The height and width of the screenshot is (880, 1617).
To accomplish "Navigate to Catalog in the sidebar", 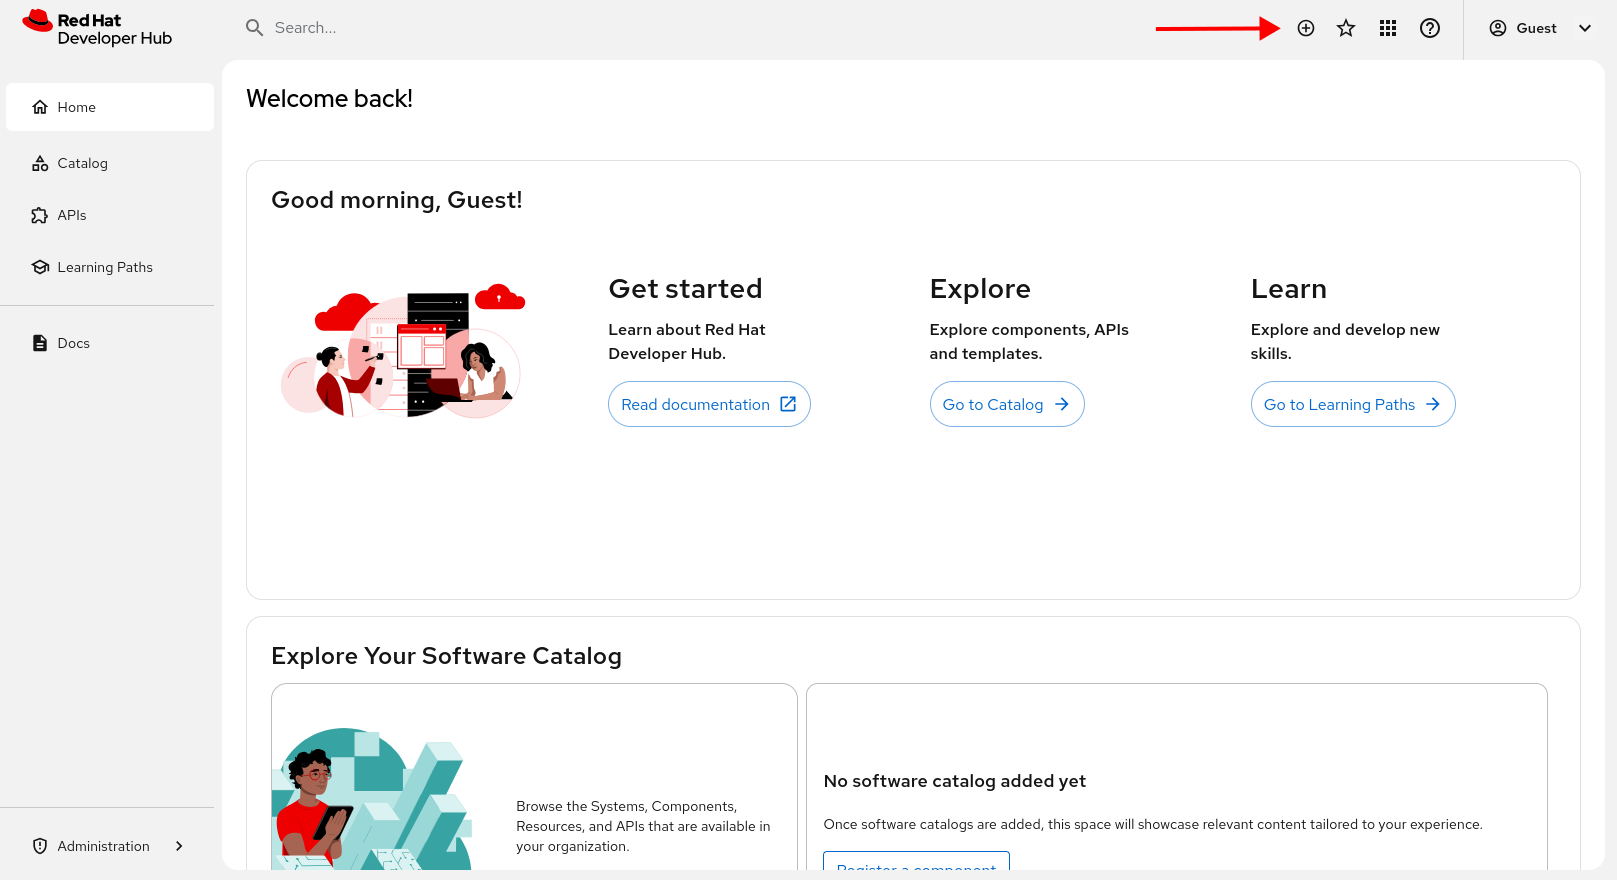I will click(x=82, y=163).
